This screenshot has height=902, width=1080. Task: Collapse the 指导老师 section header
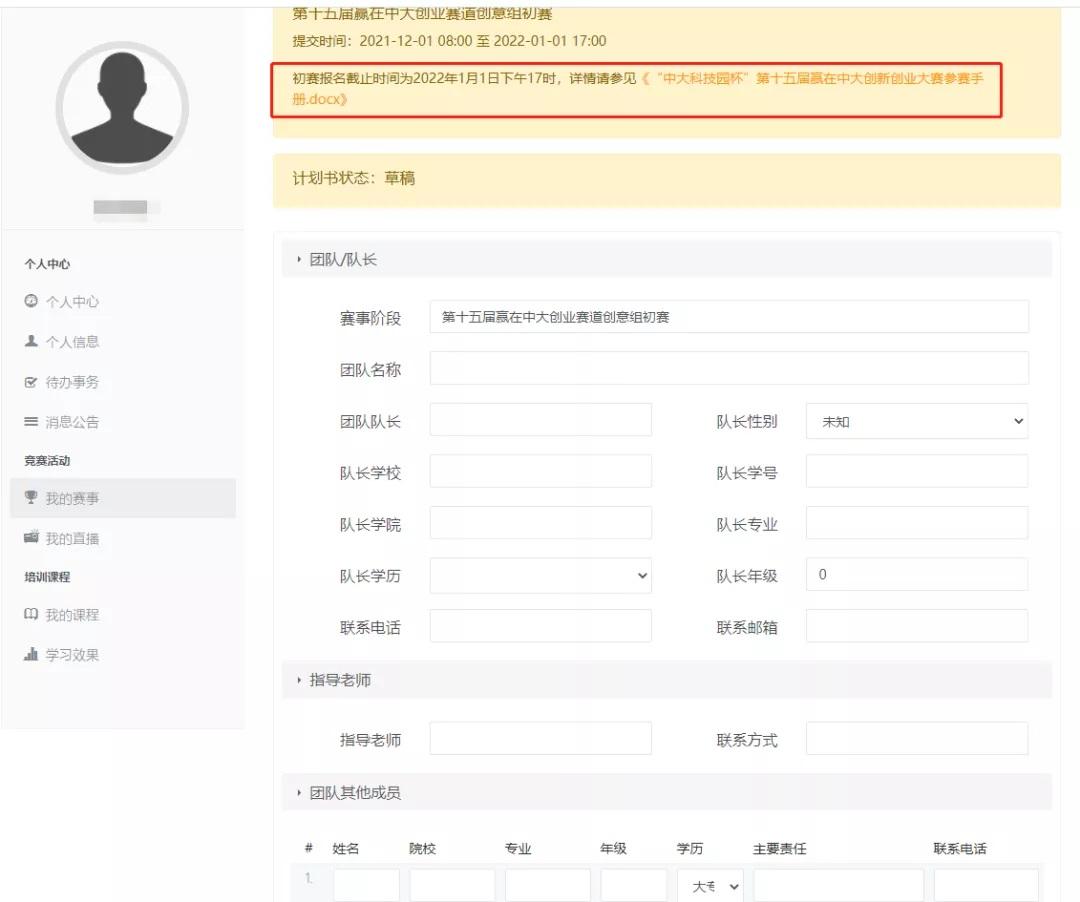pos(339,680)
